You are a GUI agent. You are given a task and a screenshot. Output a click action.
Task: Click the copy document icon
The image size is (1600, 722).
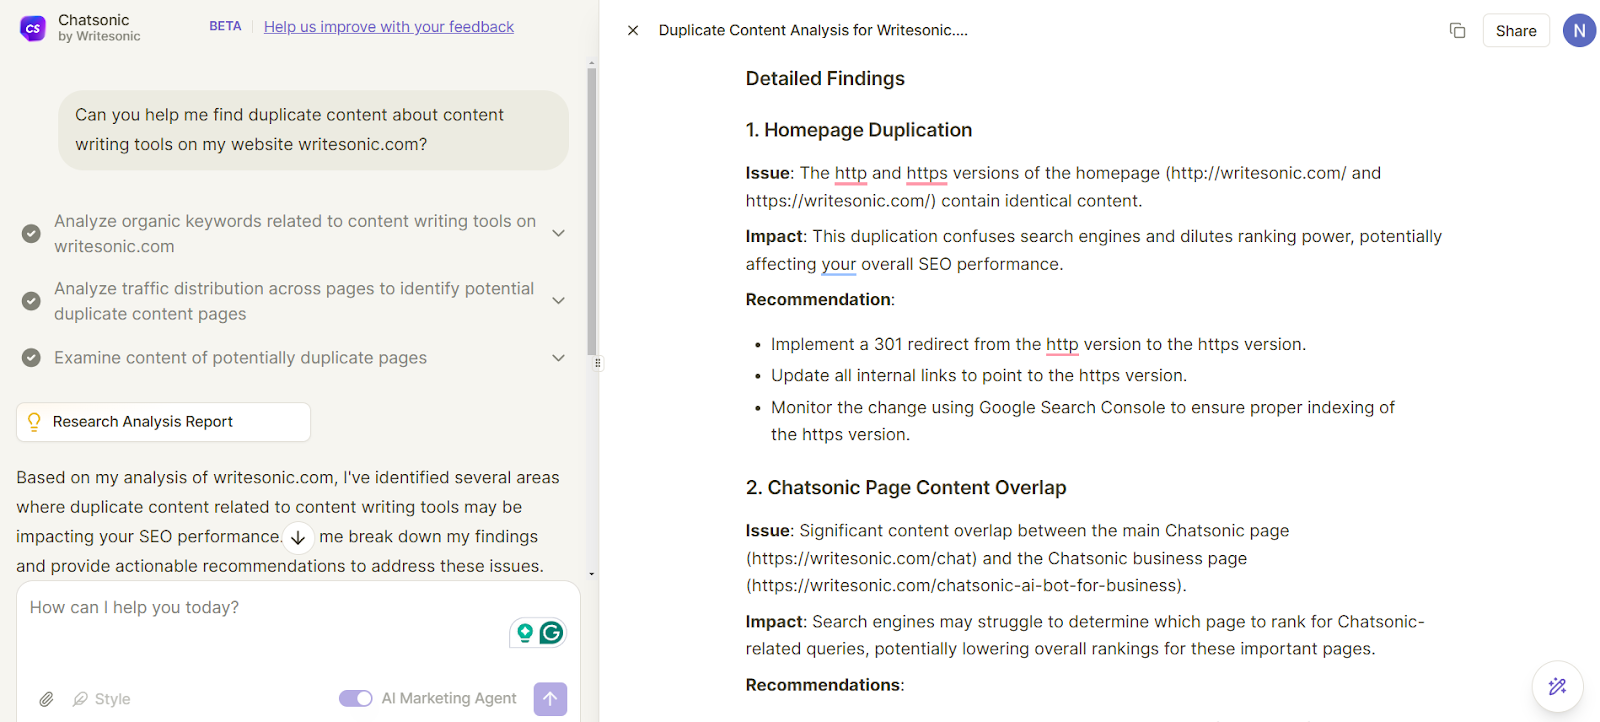tap(1457, 31)
